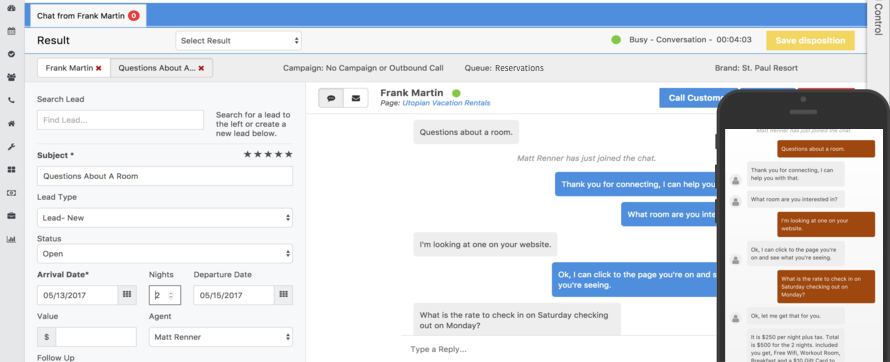Switch to Chat from Frank Martin tab
The height and width of the screenshot is (362, 890).
(x=87, y=16)
